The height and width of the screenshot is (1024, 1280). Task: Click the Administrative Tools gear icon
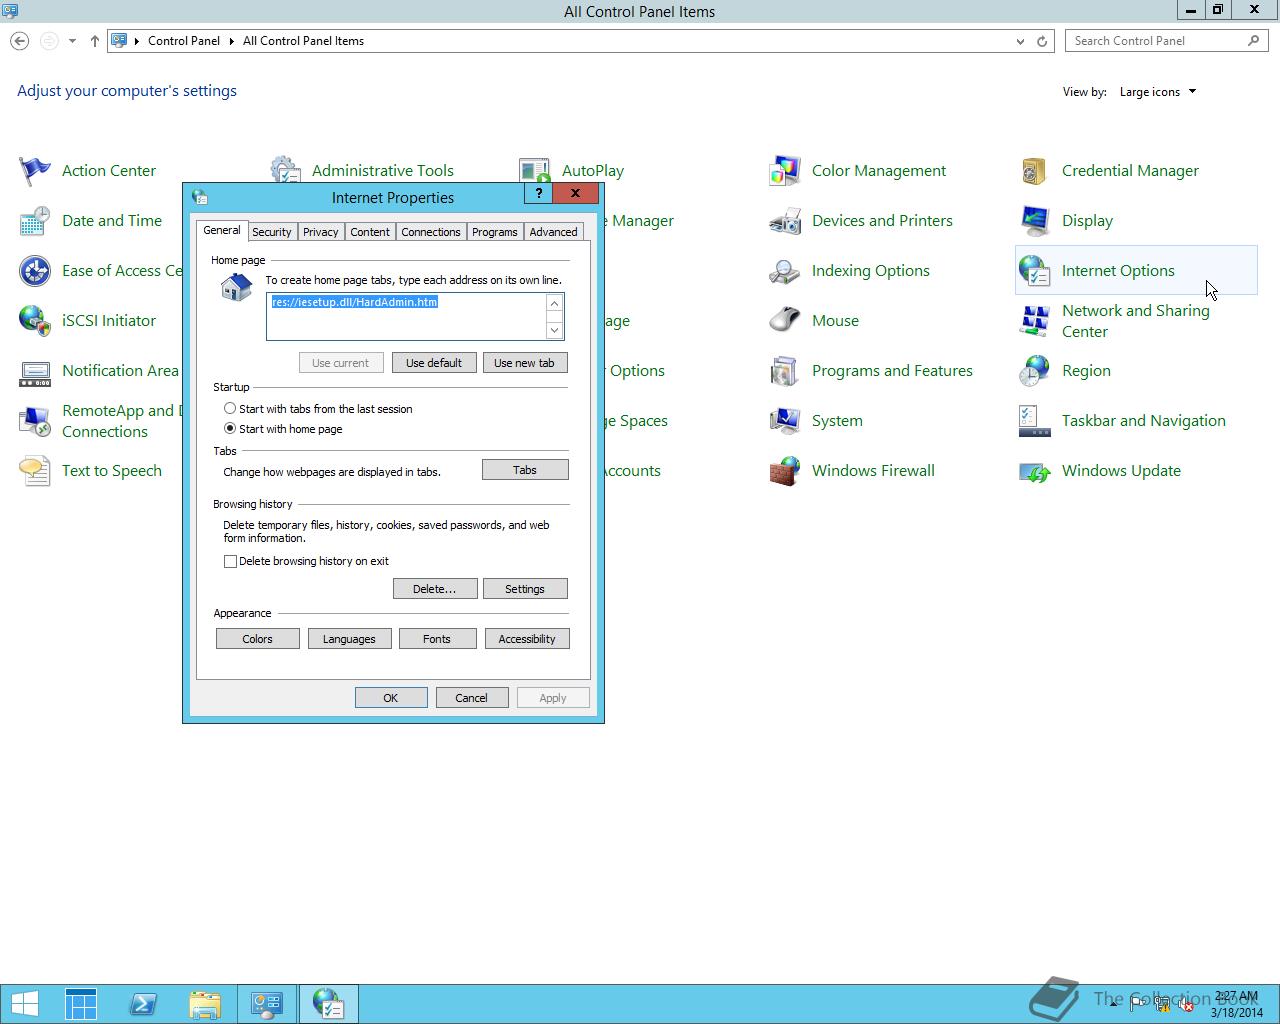click(285, 168)
